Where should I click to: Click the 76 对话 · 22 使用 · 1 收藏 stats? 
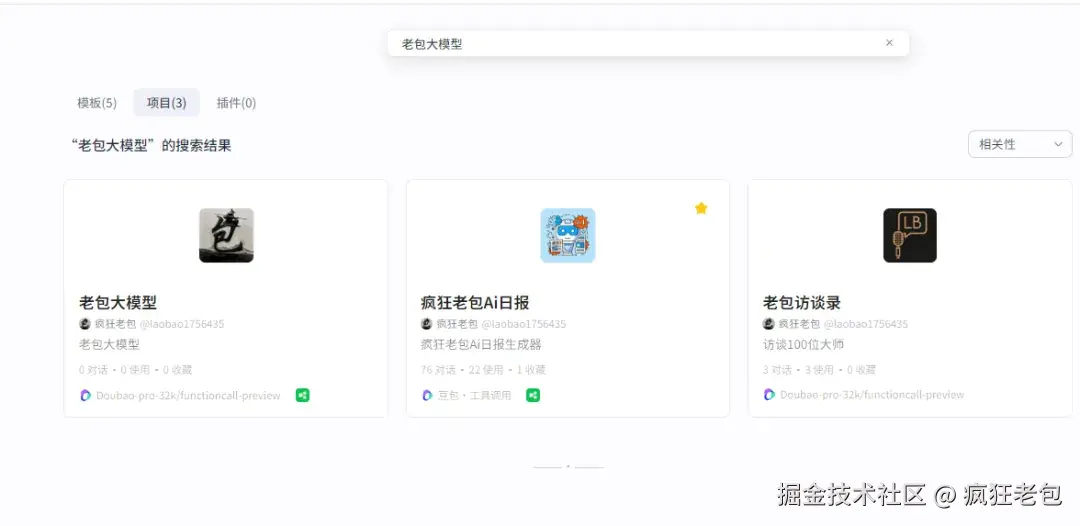pyautogui.click(x=483, y=370)
